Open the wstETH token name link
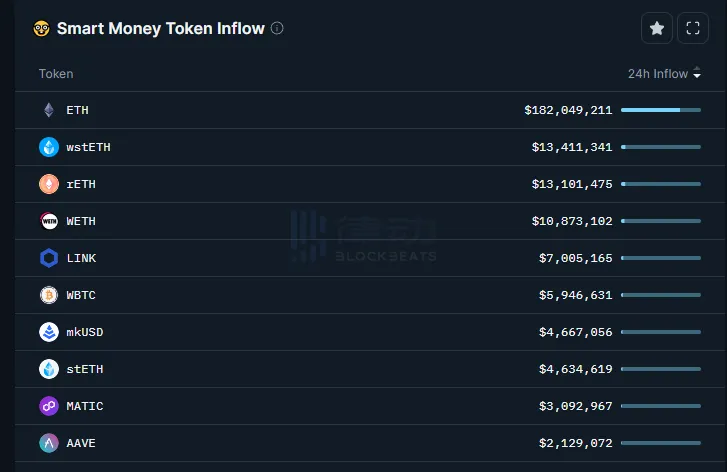The height and width of the screenshot is (472, 727). click(x=88, y=147)
